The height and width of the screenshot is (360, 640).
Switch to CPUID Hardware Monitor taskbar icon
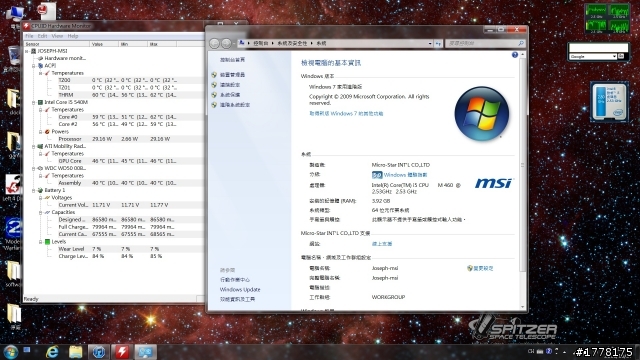[x=122, y=351]
